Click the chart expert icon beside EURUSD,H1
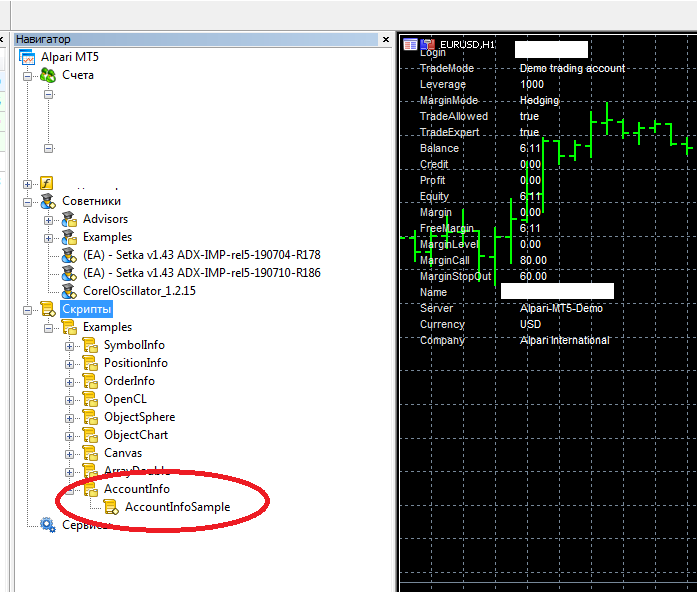The width and height of the screenshot is (697, 592). coord(428,44)
